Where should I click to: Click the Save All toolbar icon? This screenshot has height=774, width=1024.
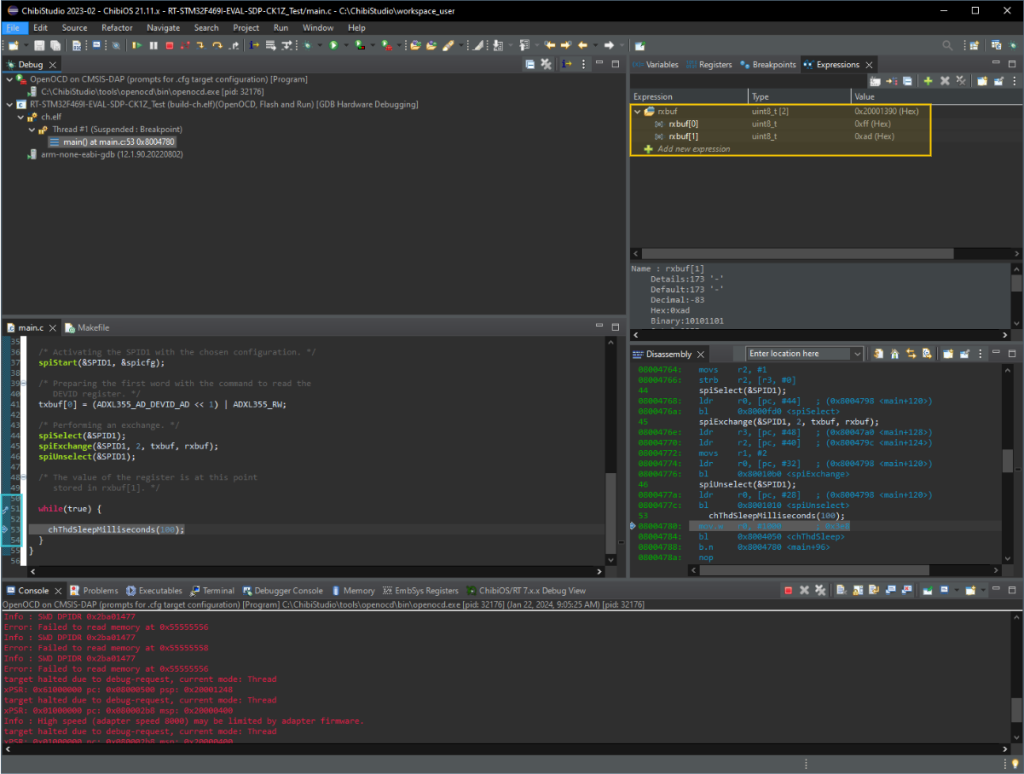(56, 45)
